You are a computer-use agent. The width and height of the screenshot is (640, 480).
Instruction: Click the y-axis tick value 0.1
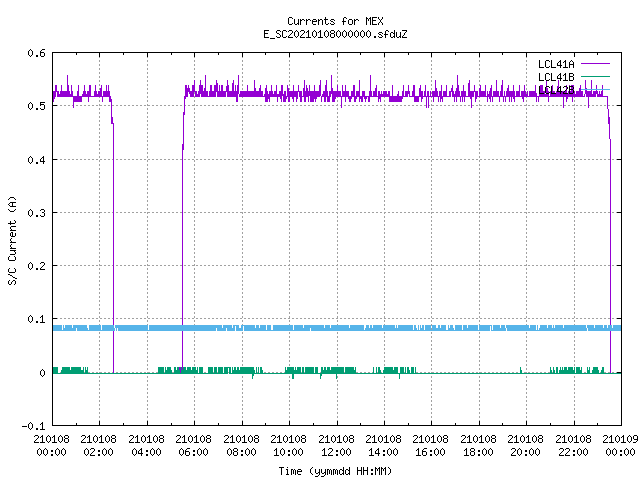[x=37, y=319]
